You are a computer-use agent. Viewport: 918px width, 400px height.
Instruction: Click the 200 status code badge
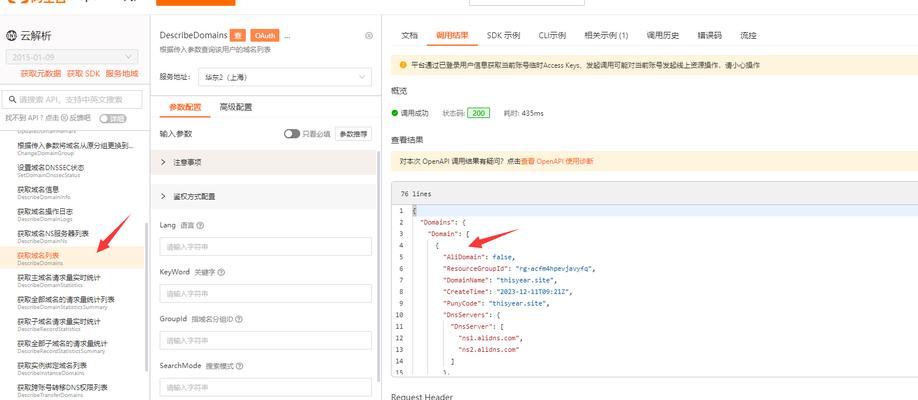pyautogui.click(x=478, y=113)
